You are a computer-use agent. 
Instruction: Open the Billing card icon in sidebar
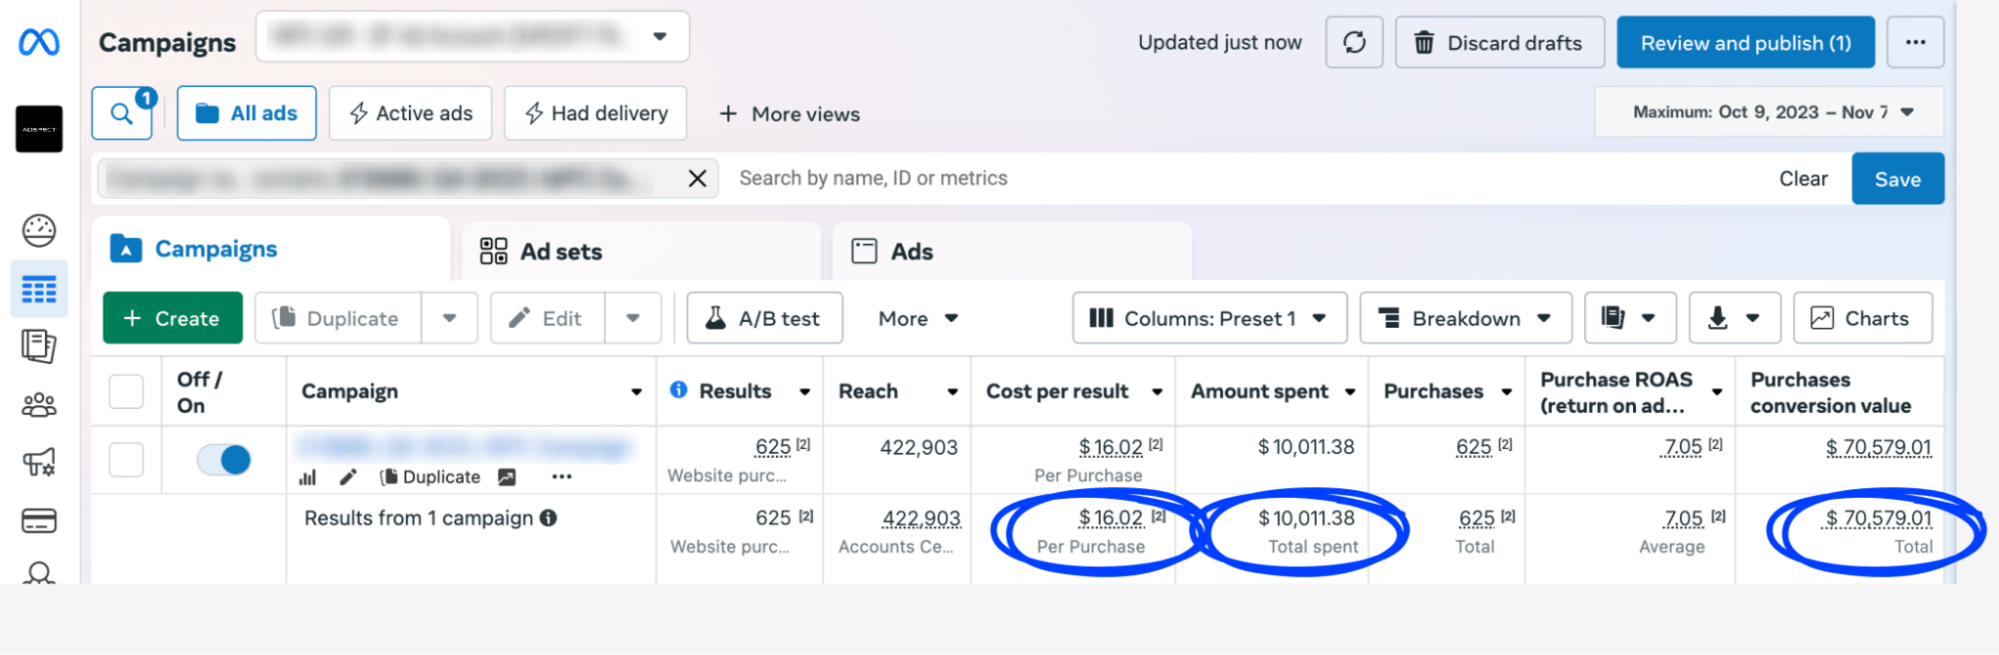click(x=39, y=520)
